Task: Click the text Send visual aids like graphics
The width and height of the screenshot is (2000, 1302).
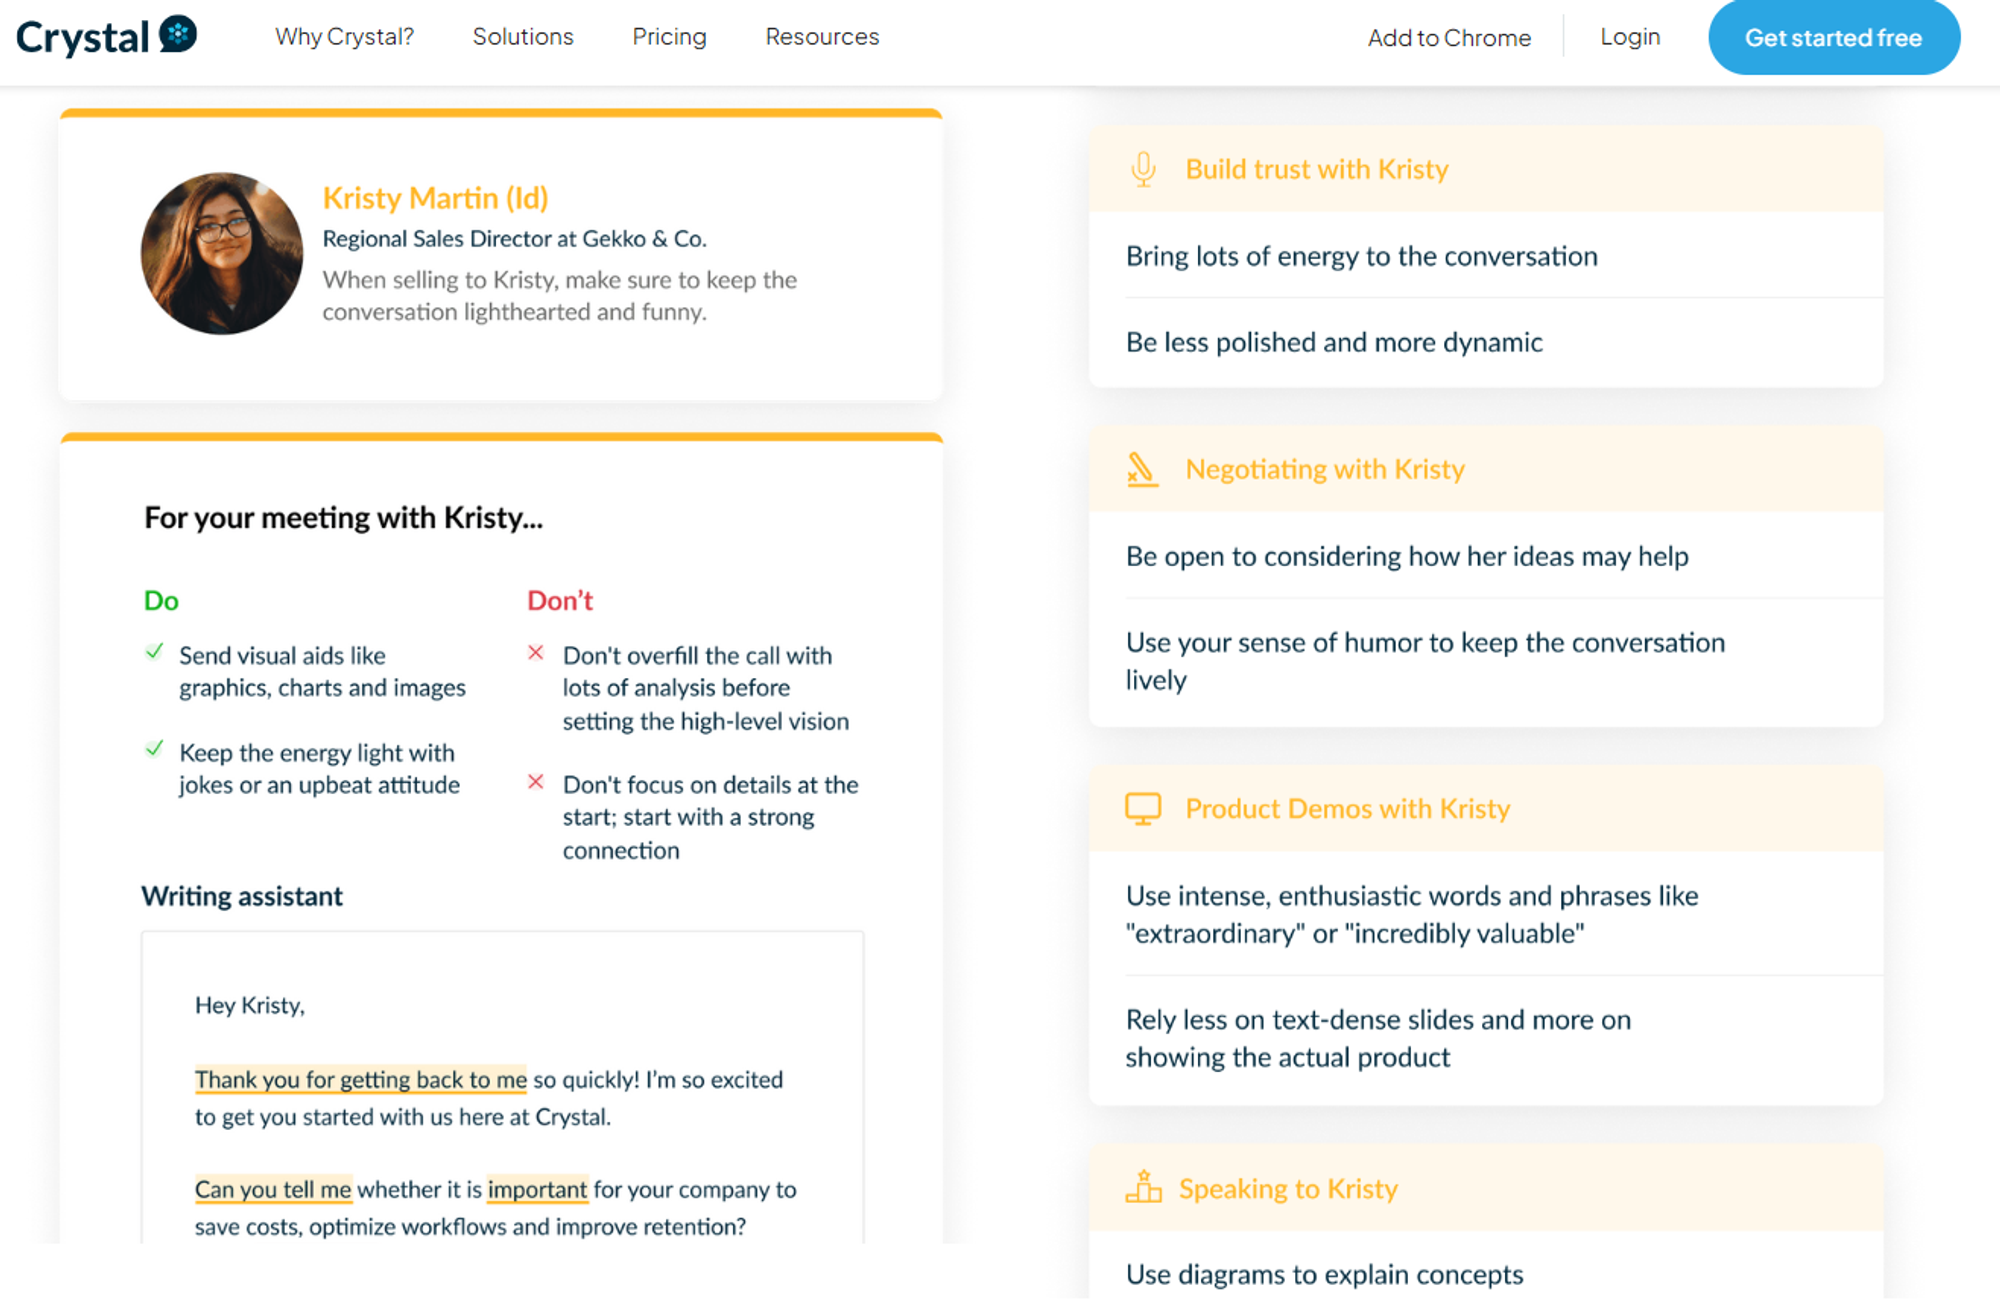Action: point(322,671)
